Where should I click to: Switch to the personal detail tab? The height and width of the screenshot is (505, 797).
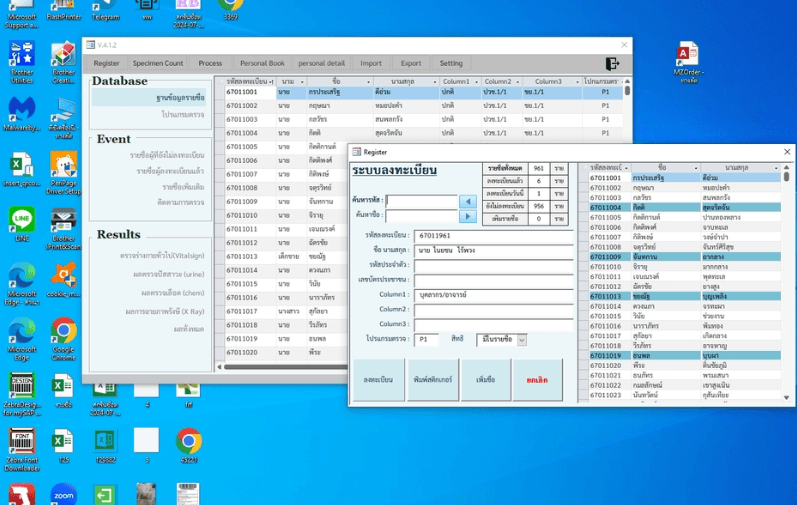(x=321, y=64)
